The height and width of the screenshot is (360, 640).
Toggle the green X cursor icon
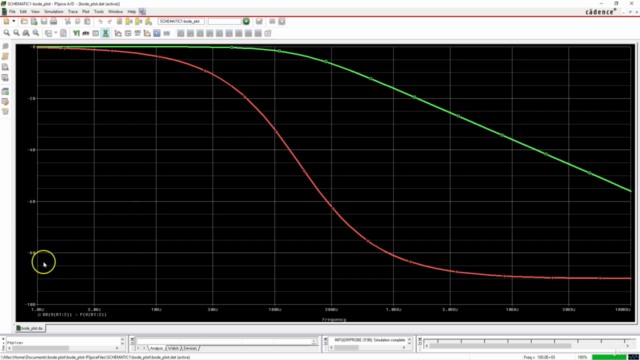(105, 33)
